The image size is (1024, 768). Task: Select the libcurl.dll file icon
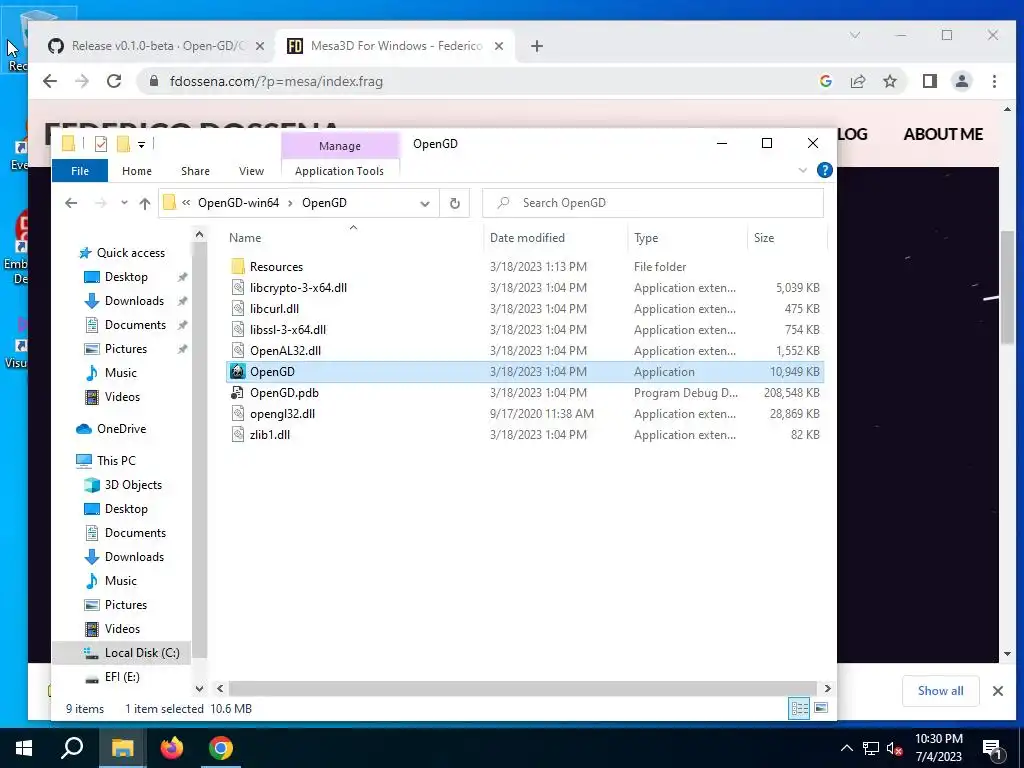238,308
